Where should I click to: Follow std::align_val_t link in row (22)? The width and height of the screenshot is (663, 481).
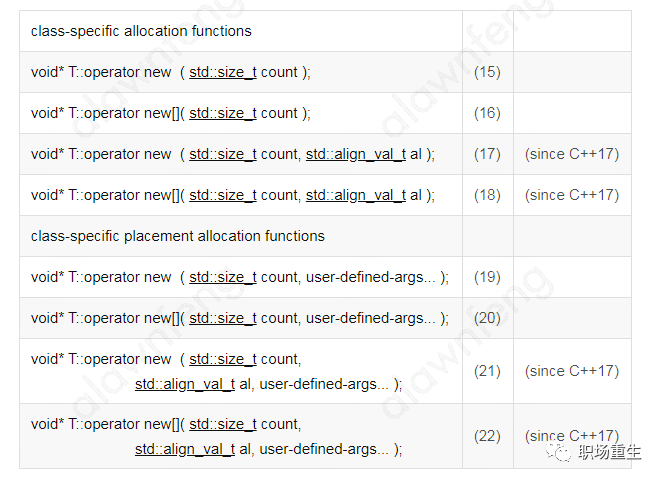tap(185, 449)
